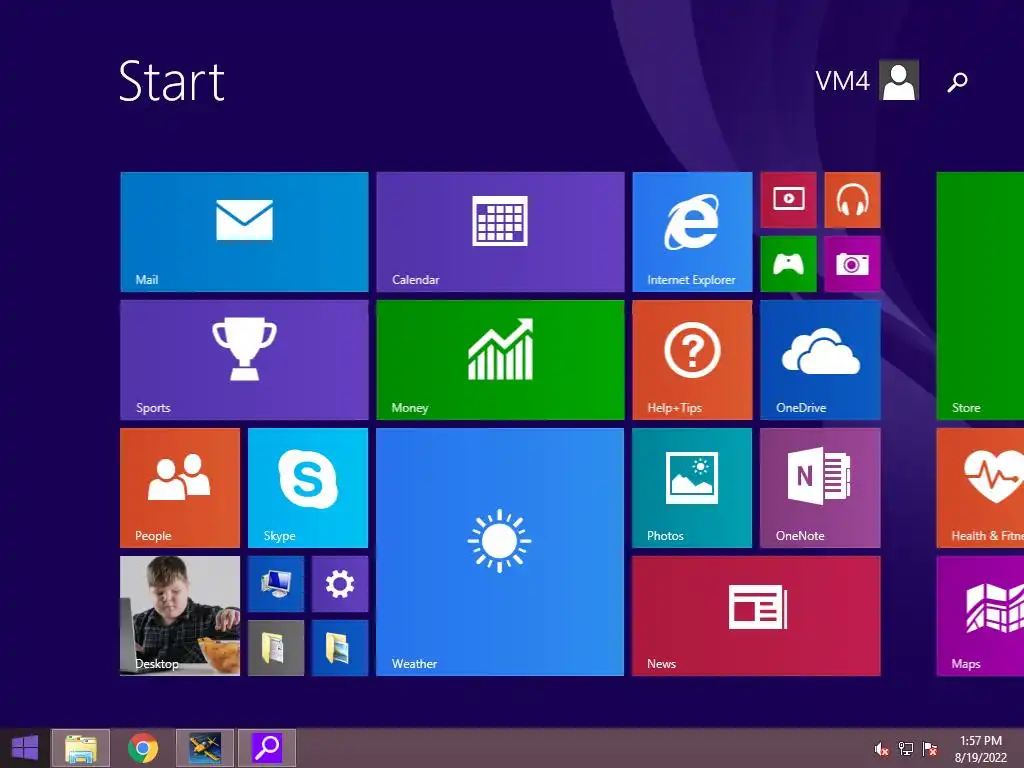Screen dimensions: 1024x768
Task: Open the Camera tile
Action: click(x=852, y=264)
